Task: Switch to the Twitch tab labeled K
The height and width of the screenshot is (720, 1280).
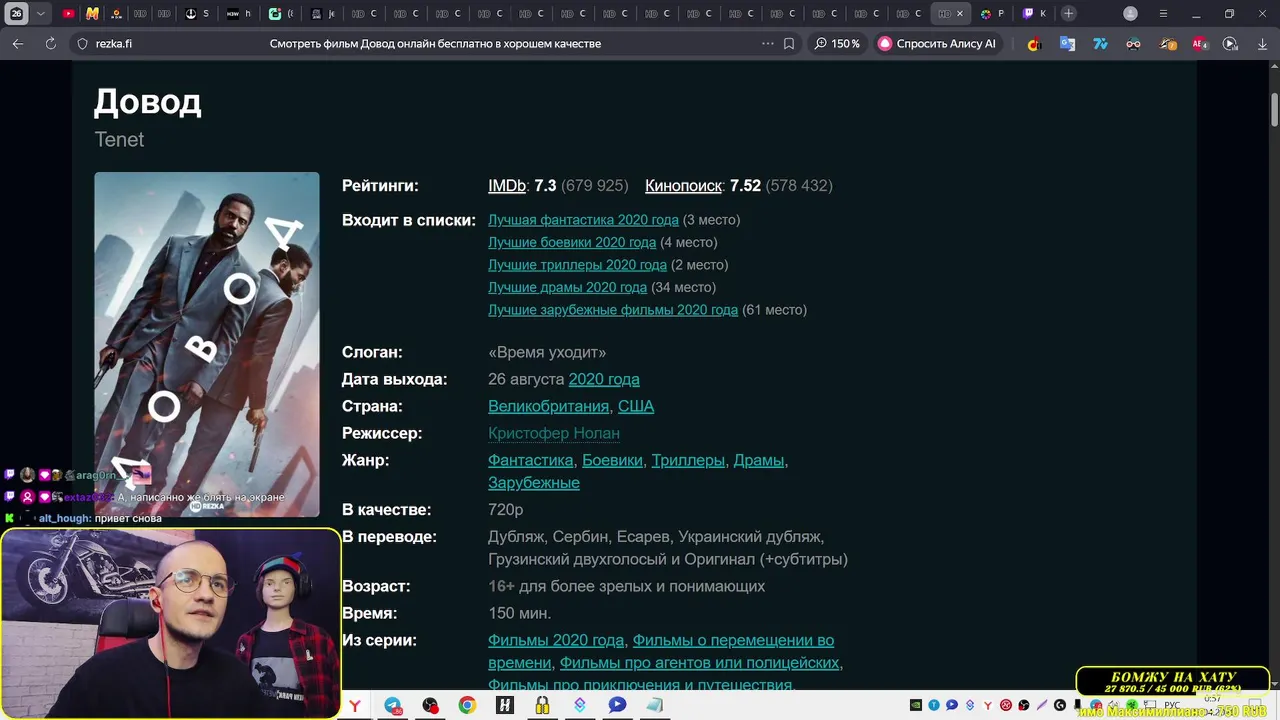Action: 1034,14
